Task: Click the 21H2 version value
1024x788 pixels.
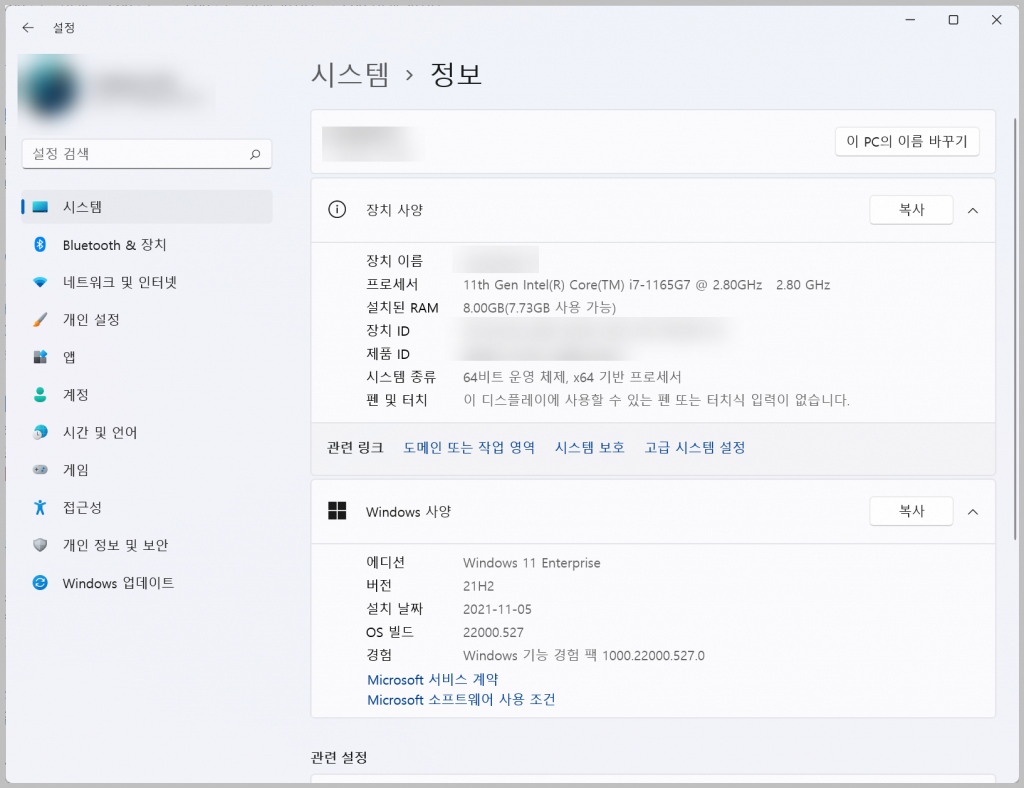Action: coord(479,586)
